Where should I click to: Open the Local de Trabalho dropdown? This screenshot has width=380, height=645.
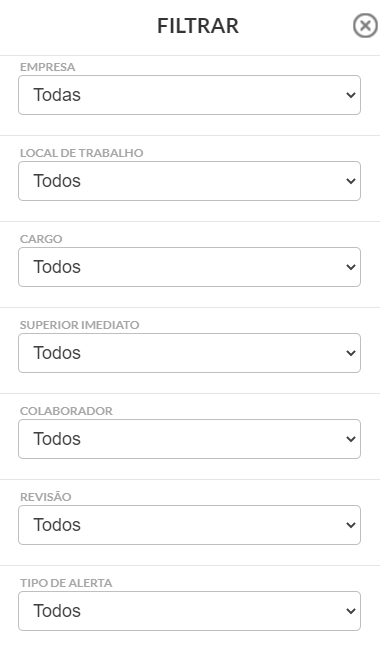click(x=190, y=181)
